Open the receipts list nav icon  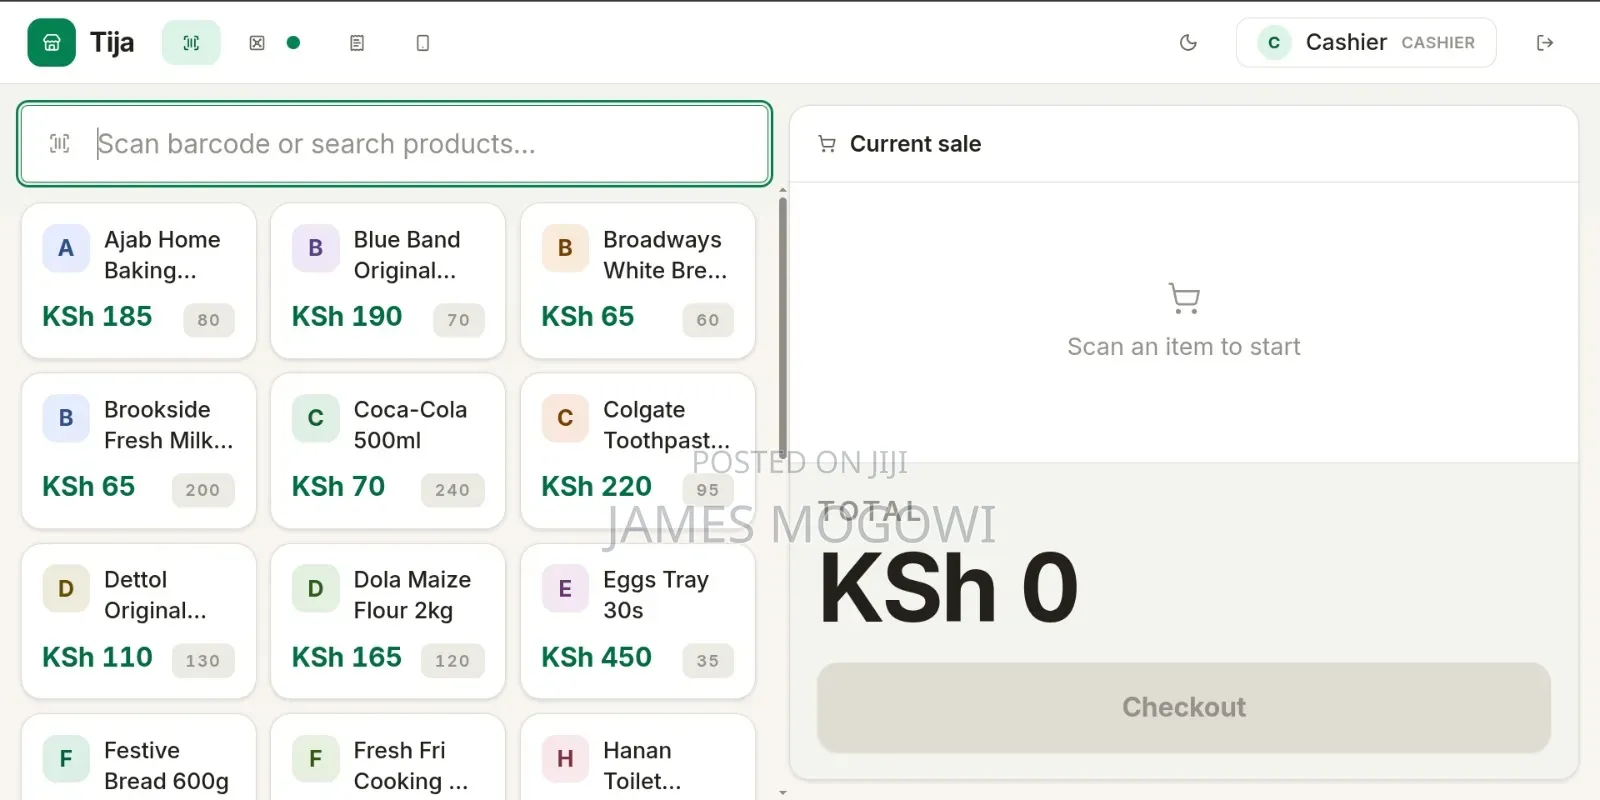point(357,43)
